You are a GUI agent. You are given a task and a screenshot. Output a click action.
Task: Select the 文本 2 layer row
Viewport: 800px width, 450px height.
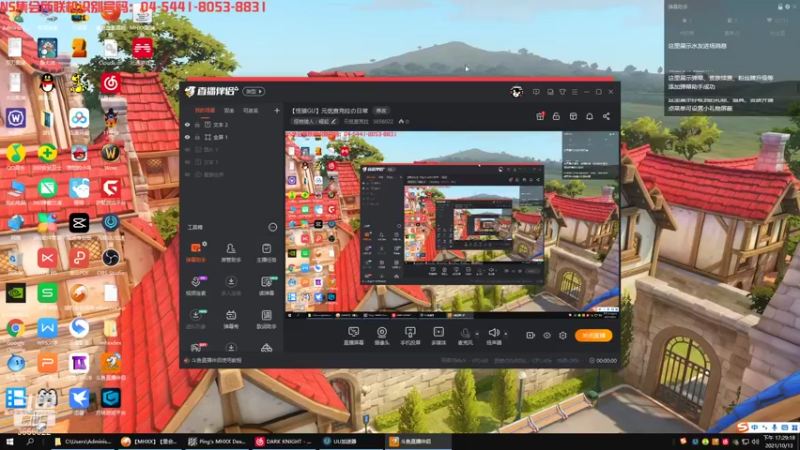[x=232, y=124]
